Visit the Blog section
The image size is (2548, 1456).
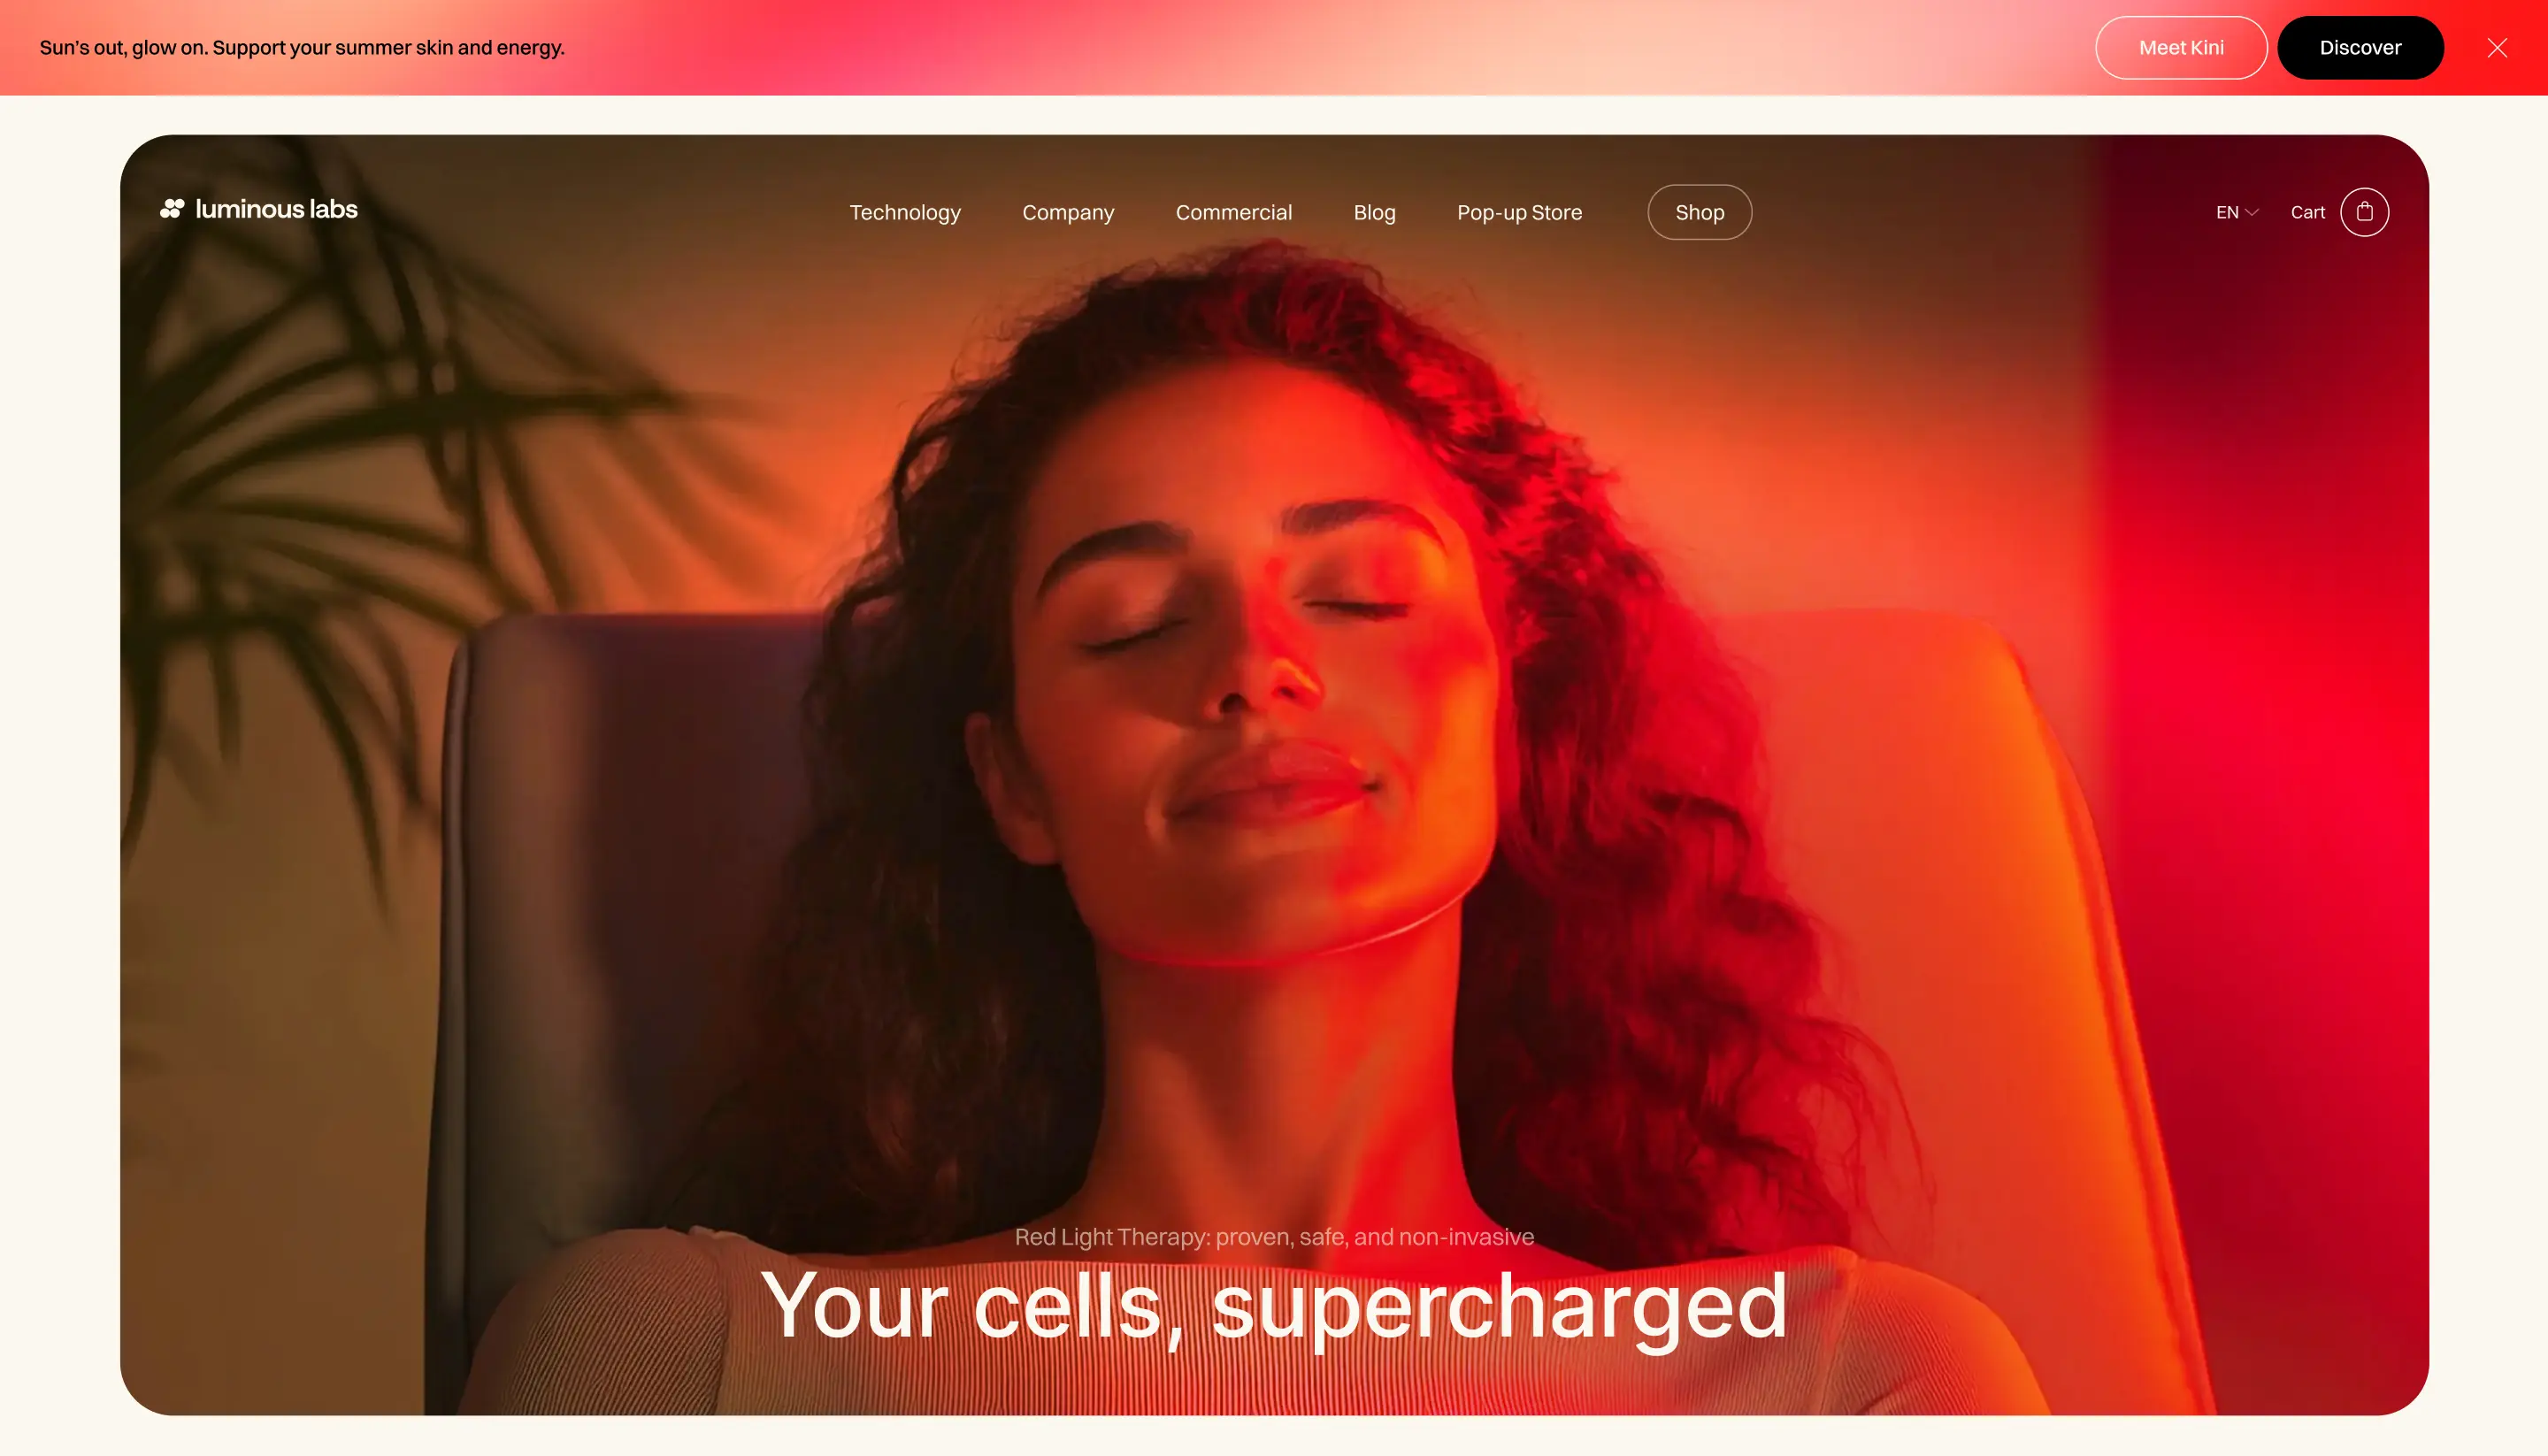[1374, 213]
